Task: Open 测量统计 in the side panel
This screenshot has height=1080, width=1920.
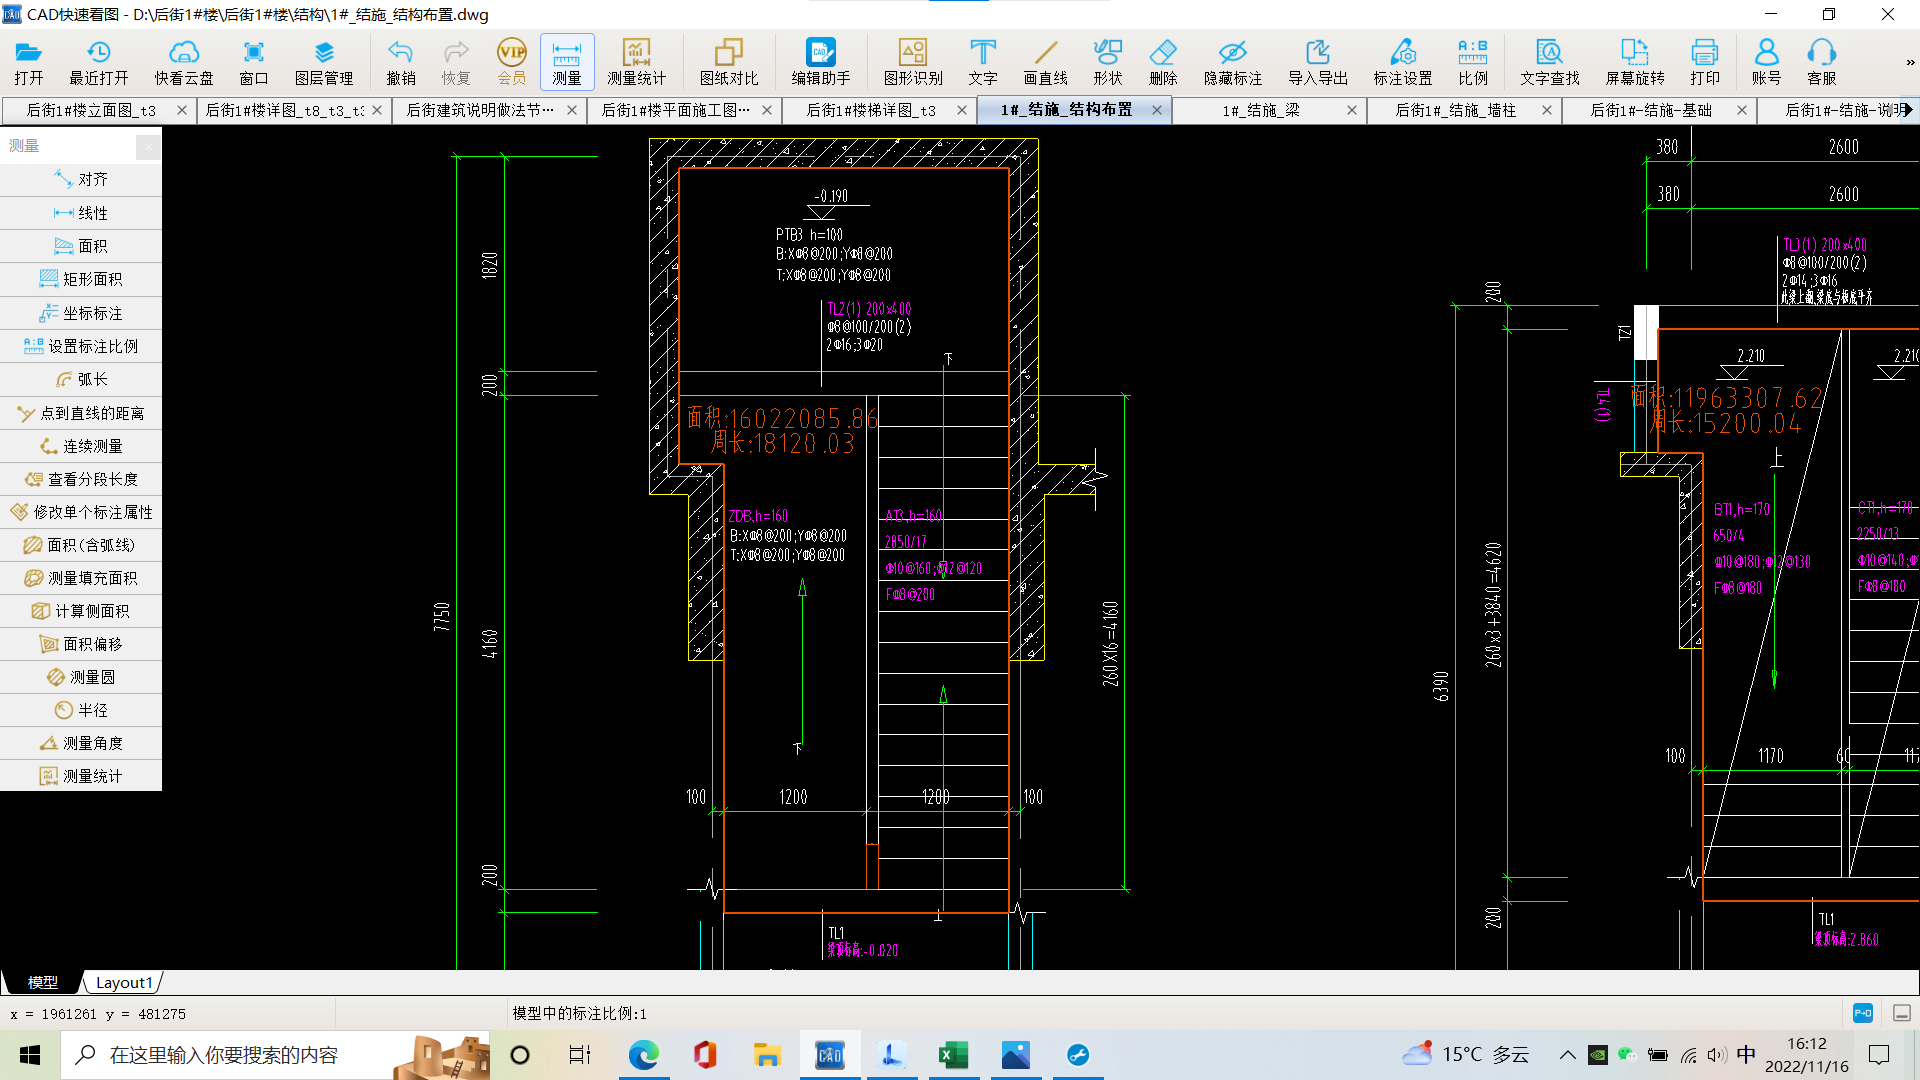Action: click(81, 776)
